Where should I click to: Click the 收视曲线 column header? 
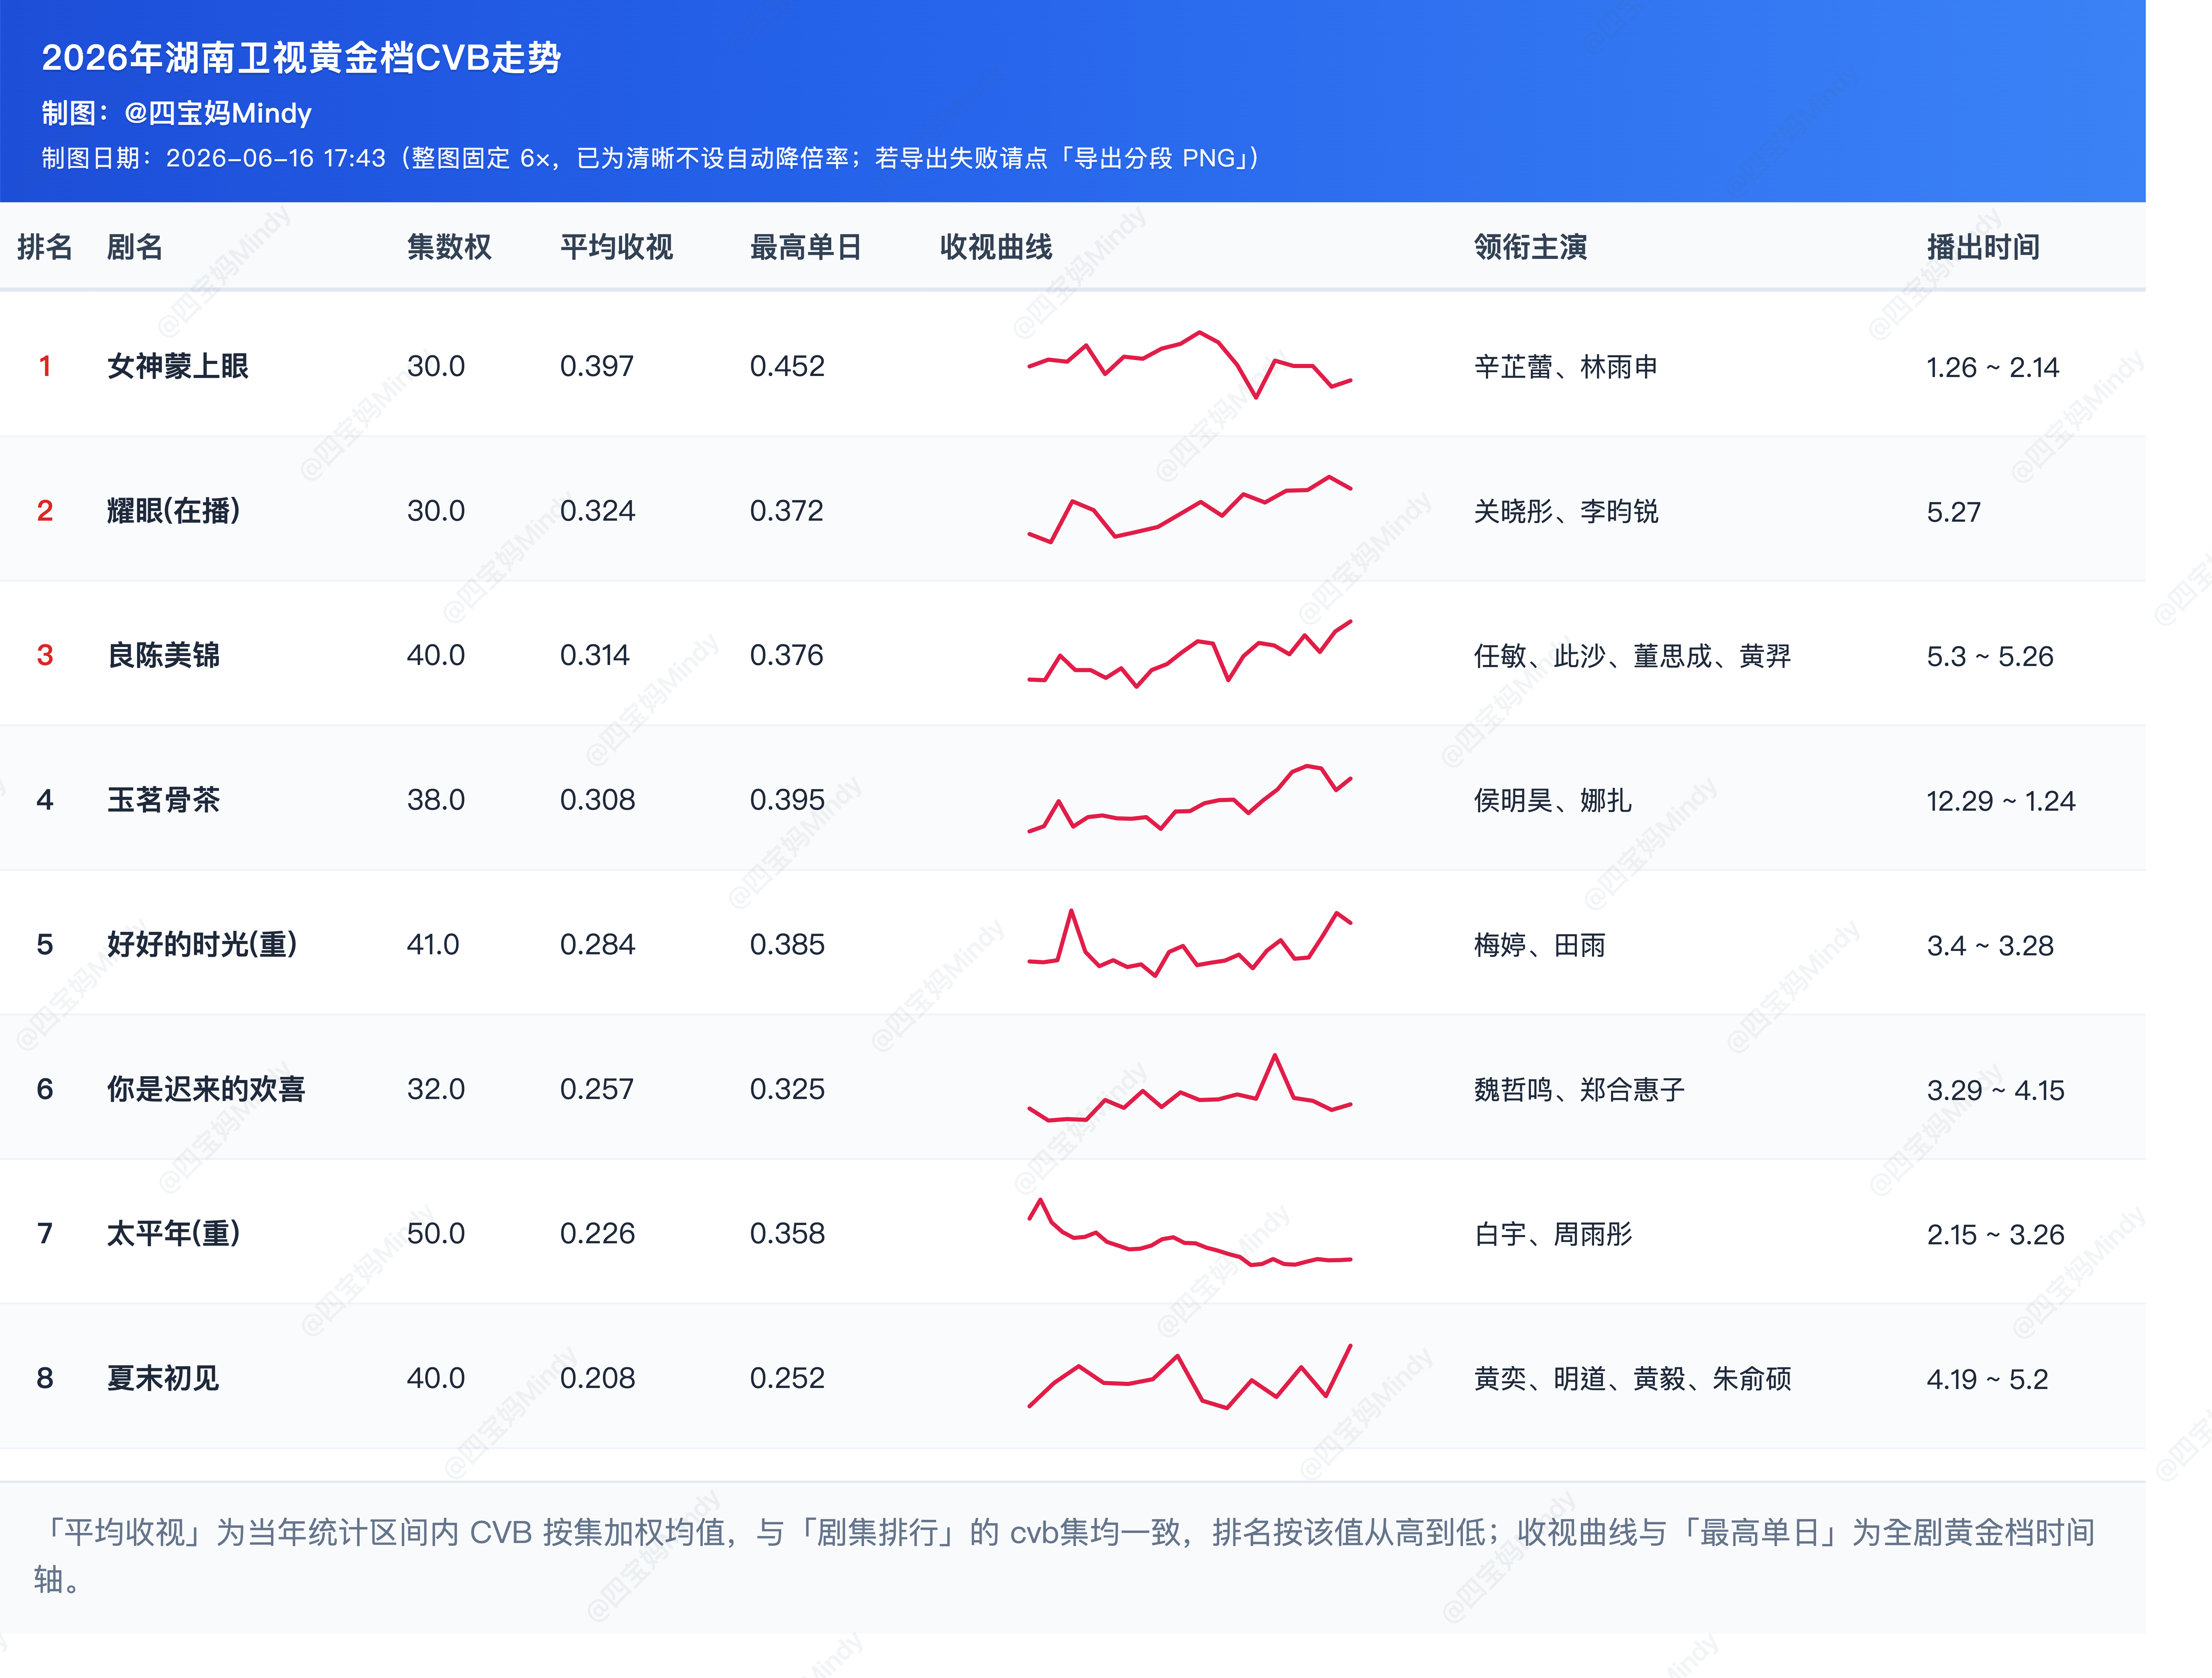coord(996,247)
